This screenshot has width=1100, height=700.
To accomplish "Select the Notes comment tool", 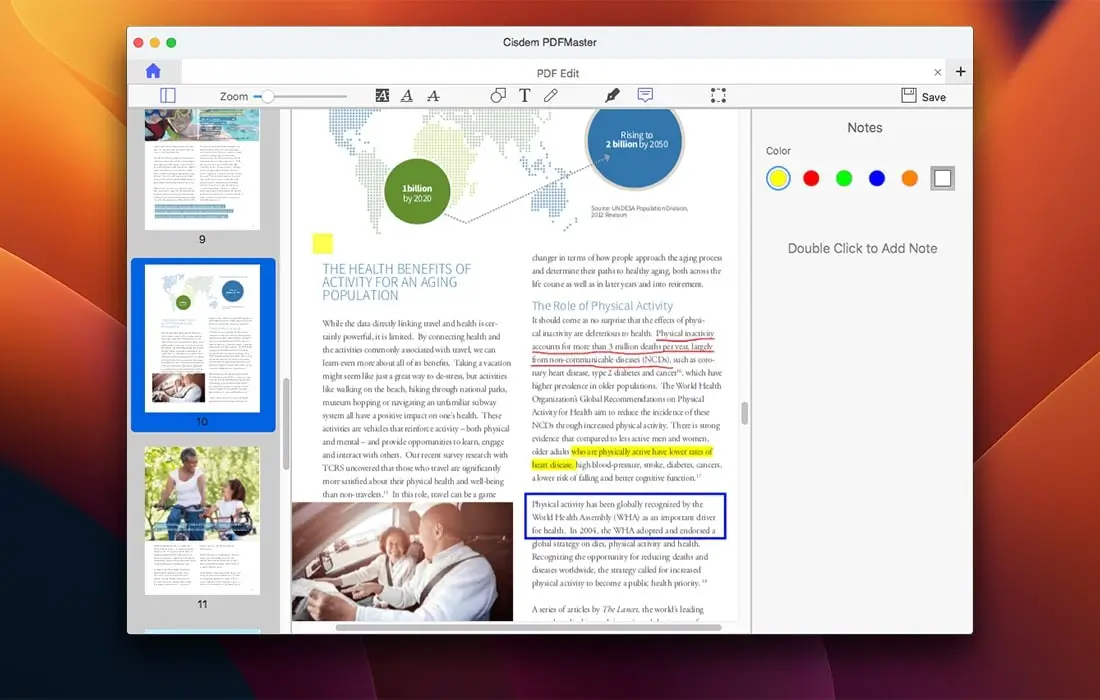I will click(645, 95).
